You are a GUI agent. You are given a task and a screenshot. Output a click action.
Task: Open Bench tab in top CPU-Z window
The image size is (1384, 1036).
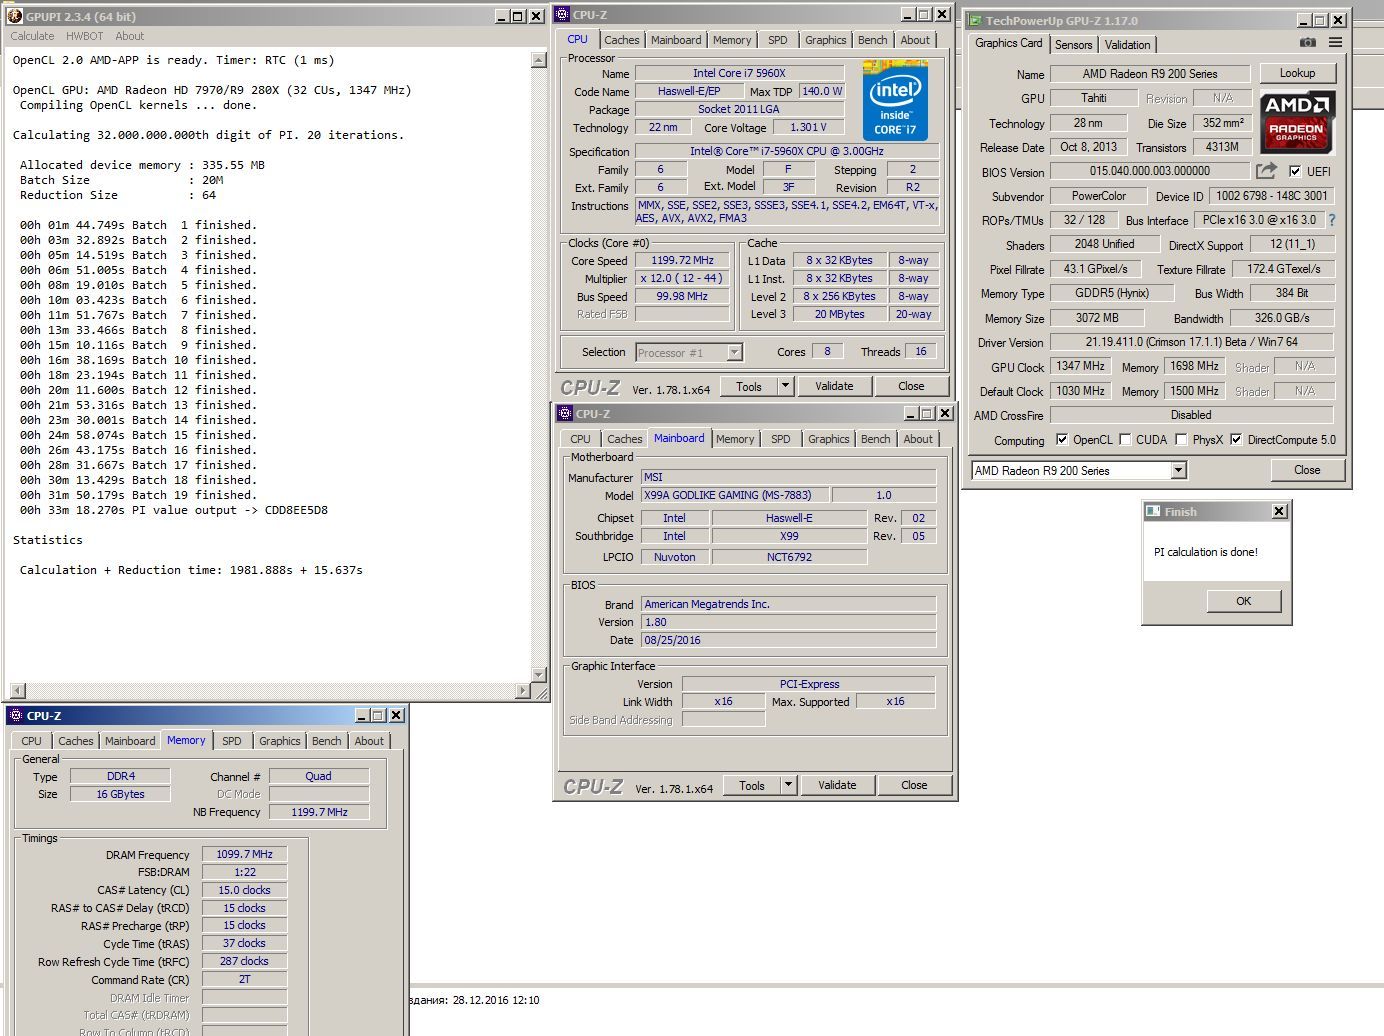[872, 40]
